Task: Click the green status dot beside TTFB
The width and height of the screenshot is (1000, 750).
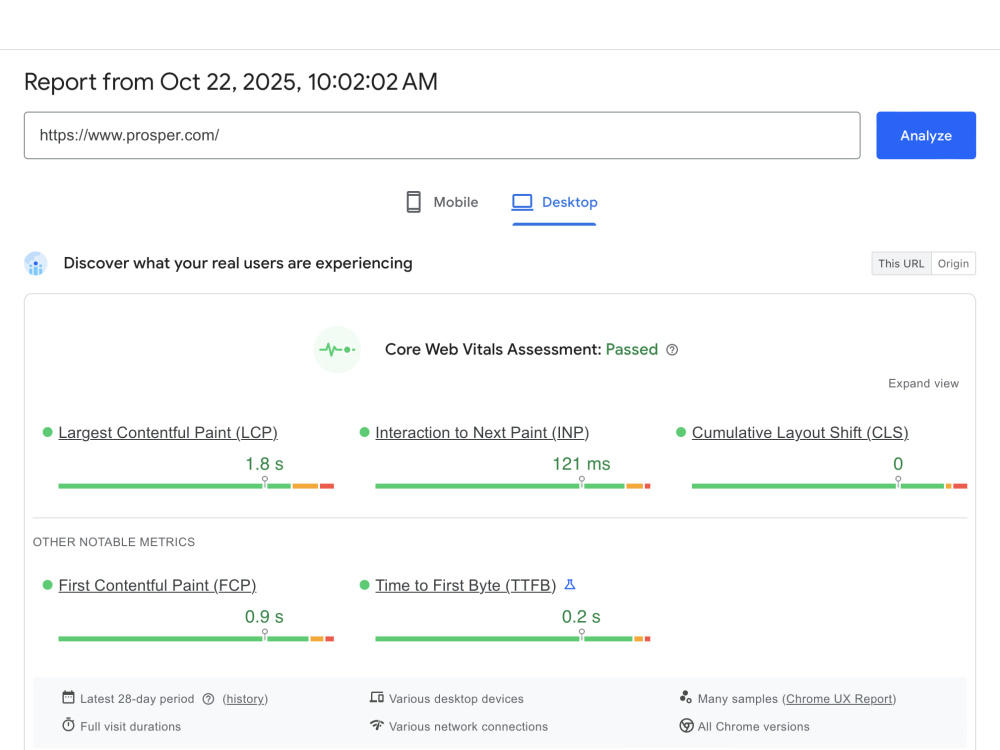Action: pos(364,585)
